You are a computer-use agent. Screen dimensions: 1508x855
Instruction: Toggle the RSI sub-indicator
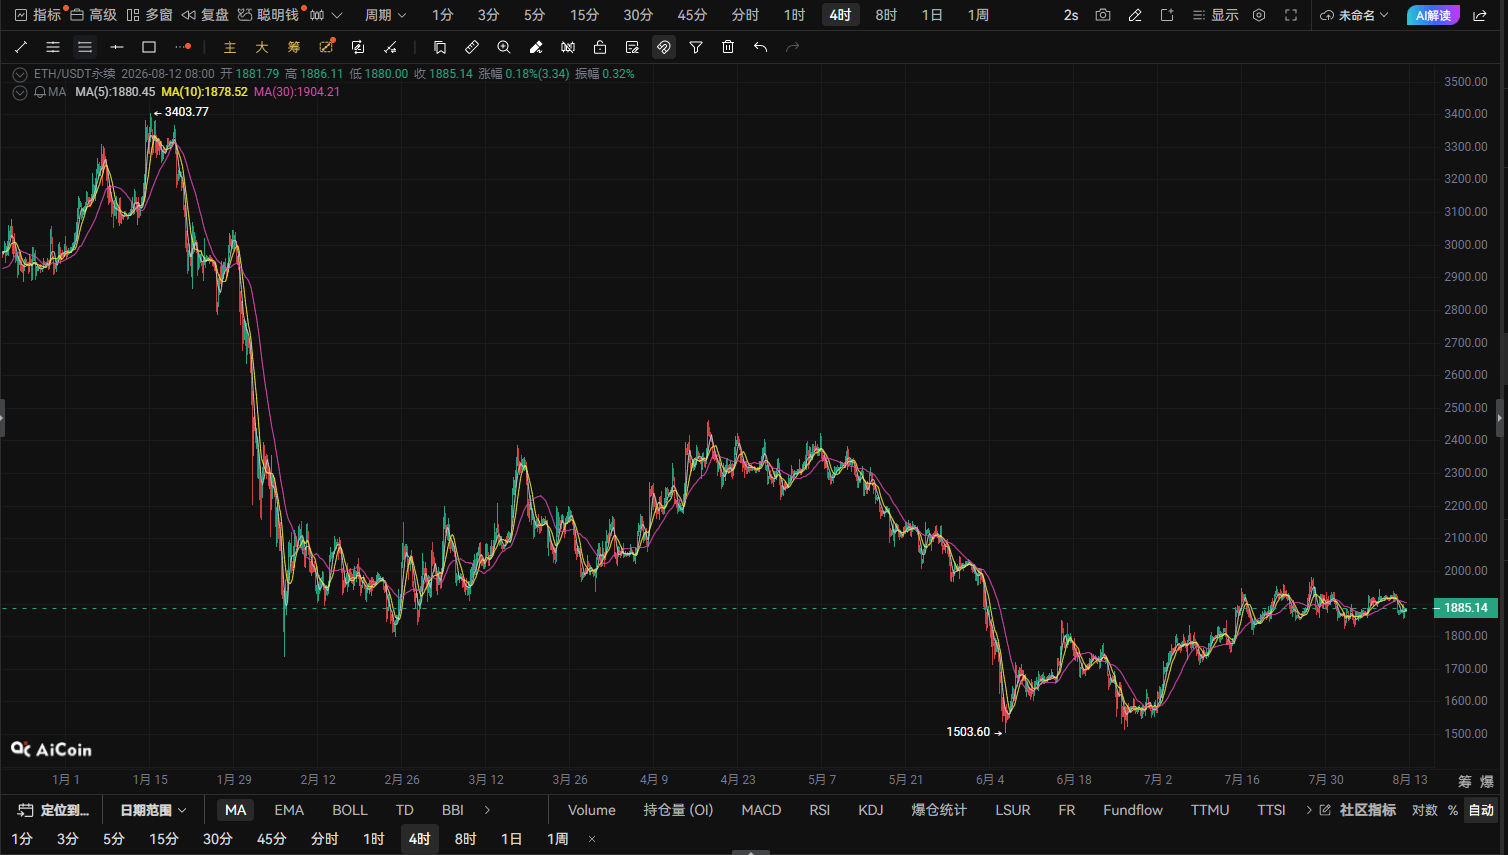820,810
